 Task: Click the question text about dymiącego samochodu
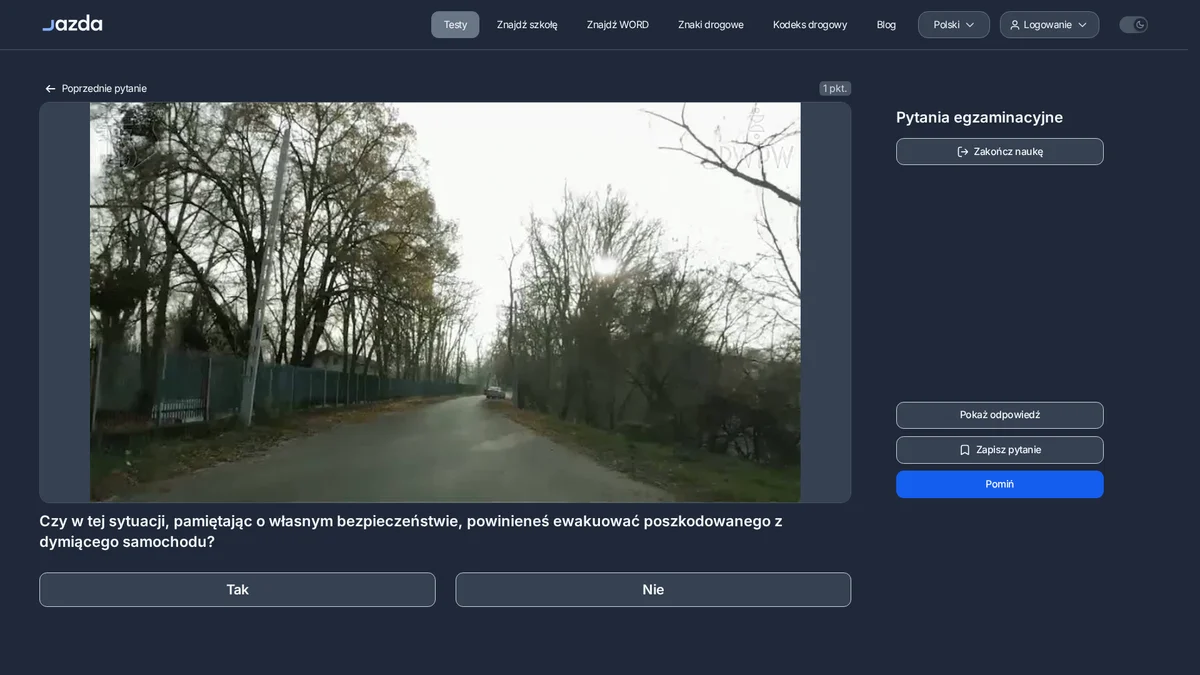click(x=411, y=532)
